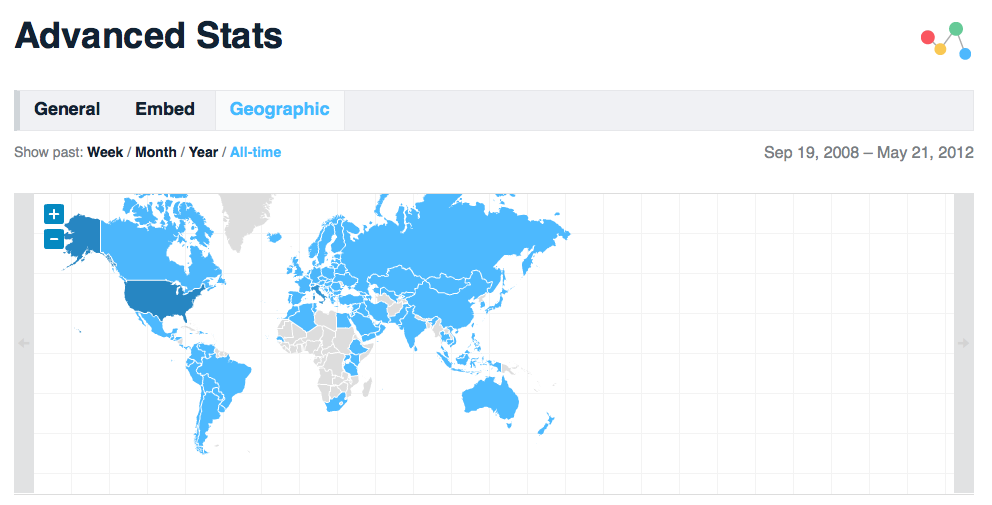Select the Geographic tab
Screen dimensions: 992x505
279,110
